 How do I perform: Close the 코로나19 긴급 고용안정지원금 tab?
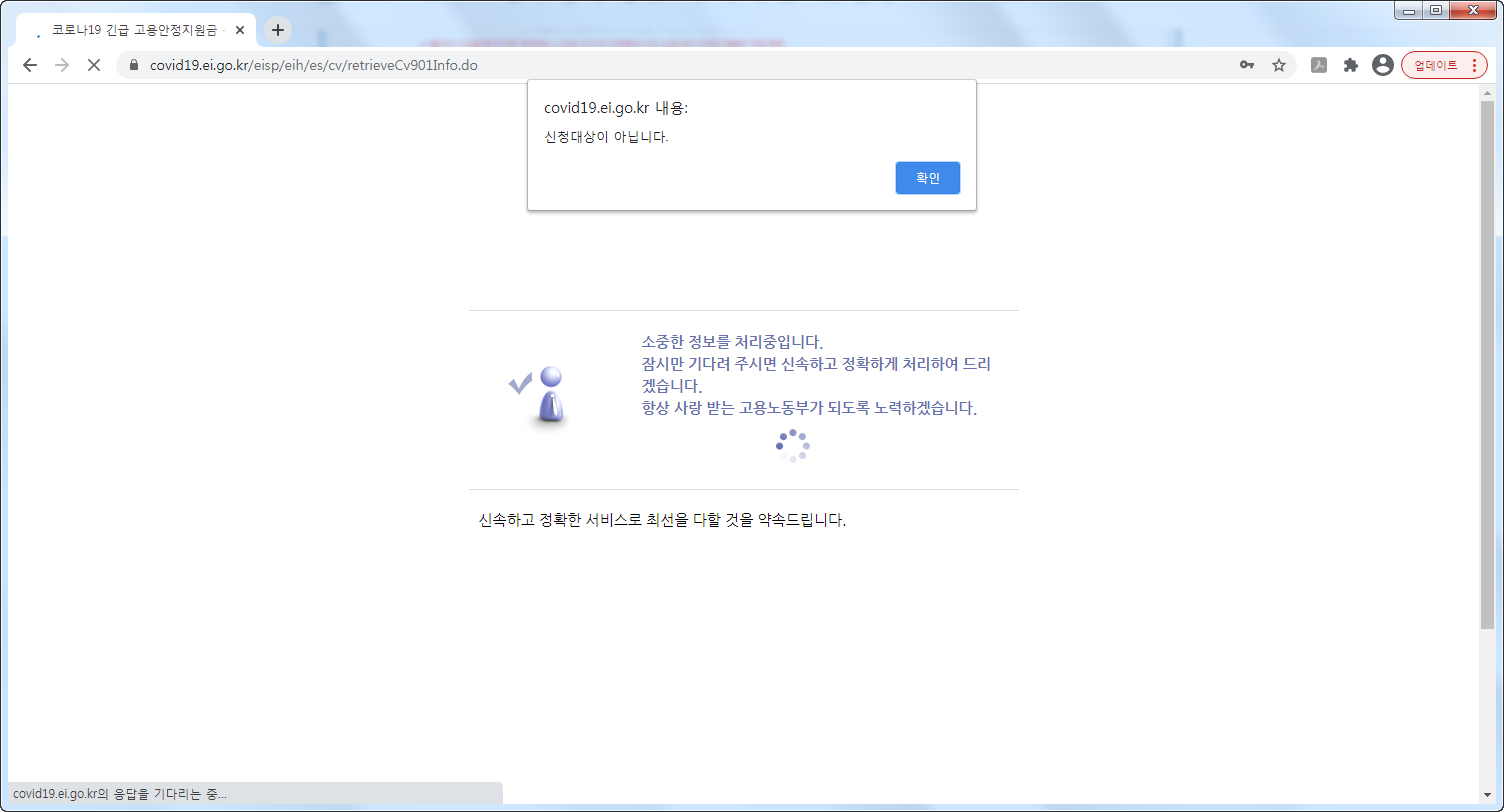pyautogui.click(x=240, y=30)
